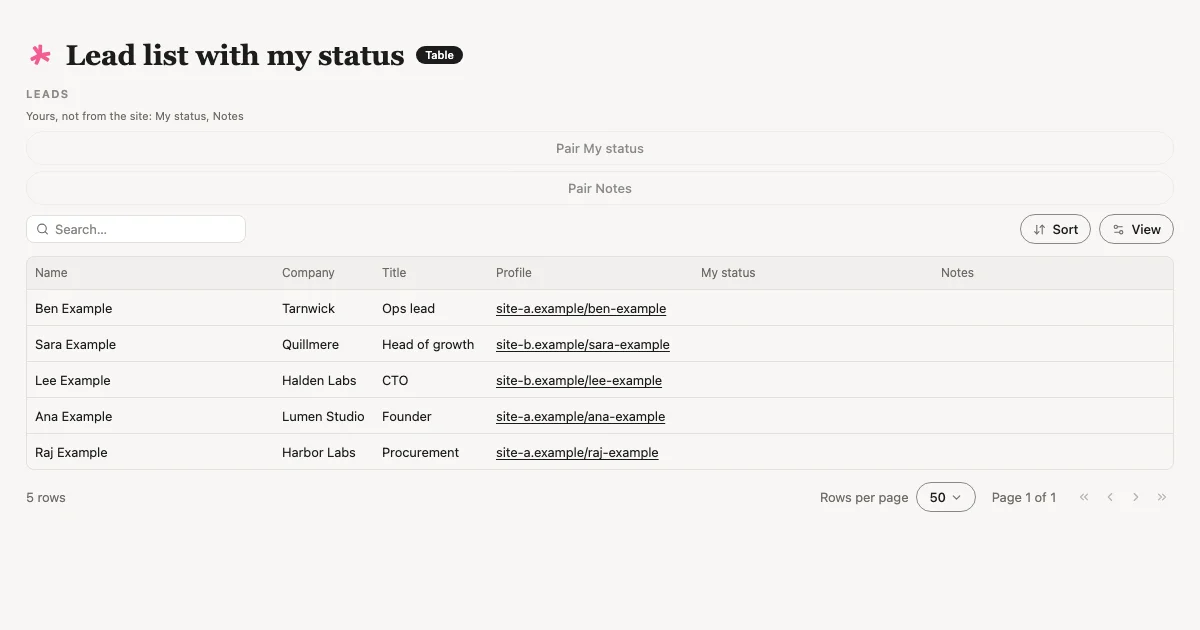Viewport: 1200px width, 630px height.
Task: Click the Quillmere company cell
Action: coord(310,344)
